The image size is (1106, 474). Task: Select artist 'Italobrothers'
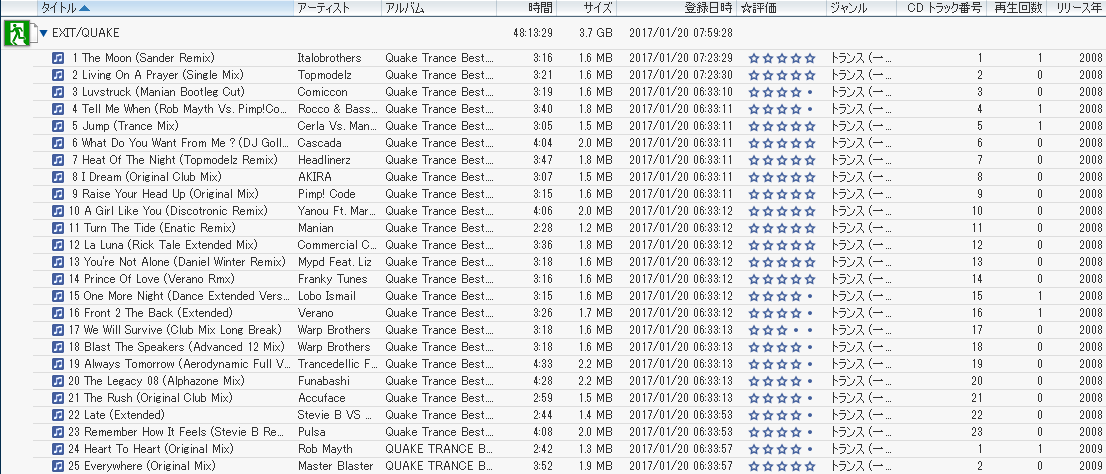(x=329, y=58)
